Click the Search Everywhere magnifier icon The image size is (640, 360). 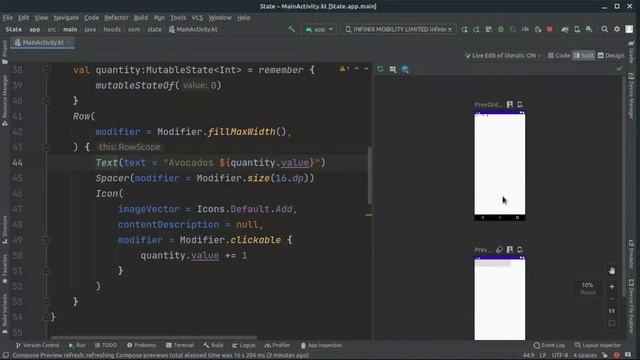(604, 29)
